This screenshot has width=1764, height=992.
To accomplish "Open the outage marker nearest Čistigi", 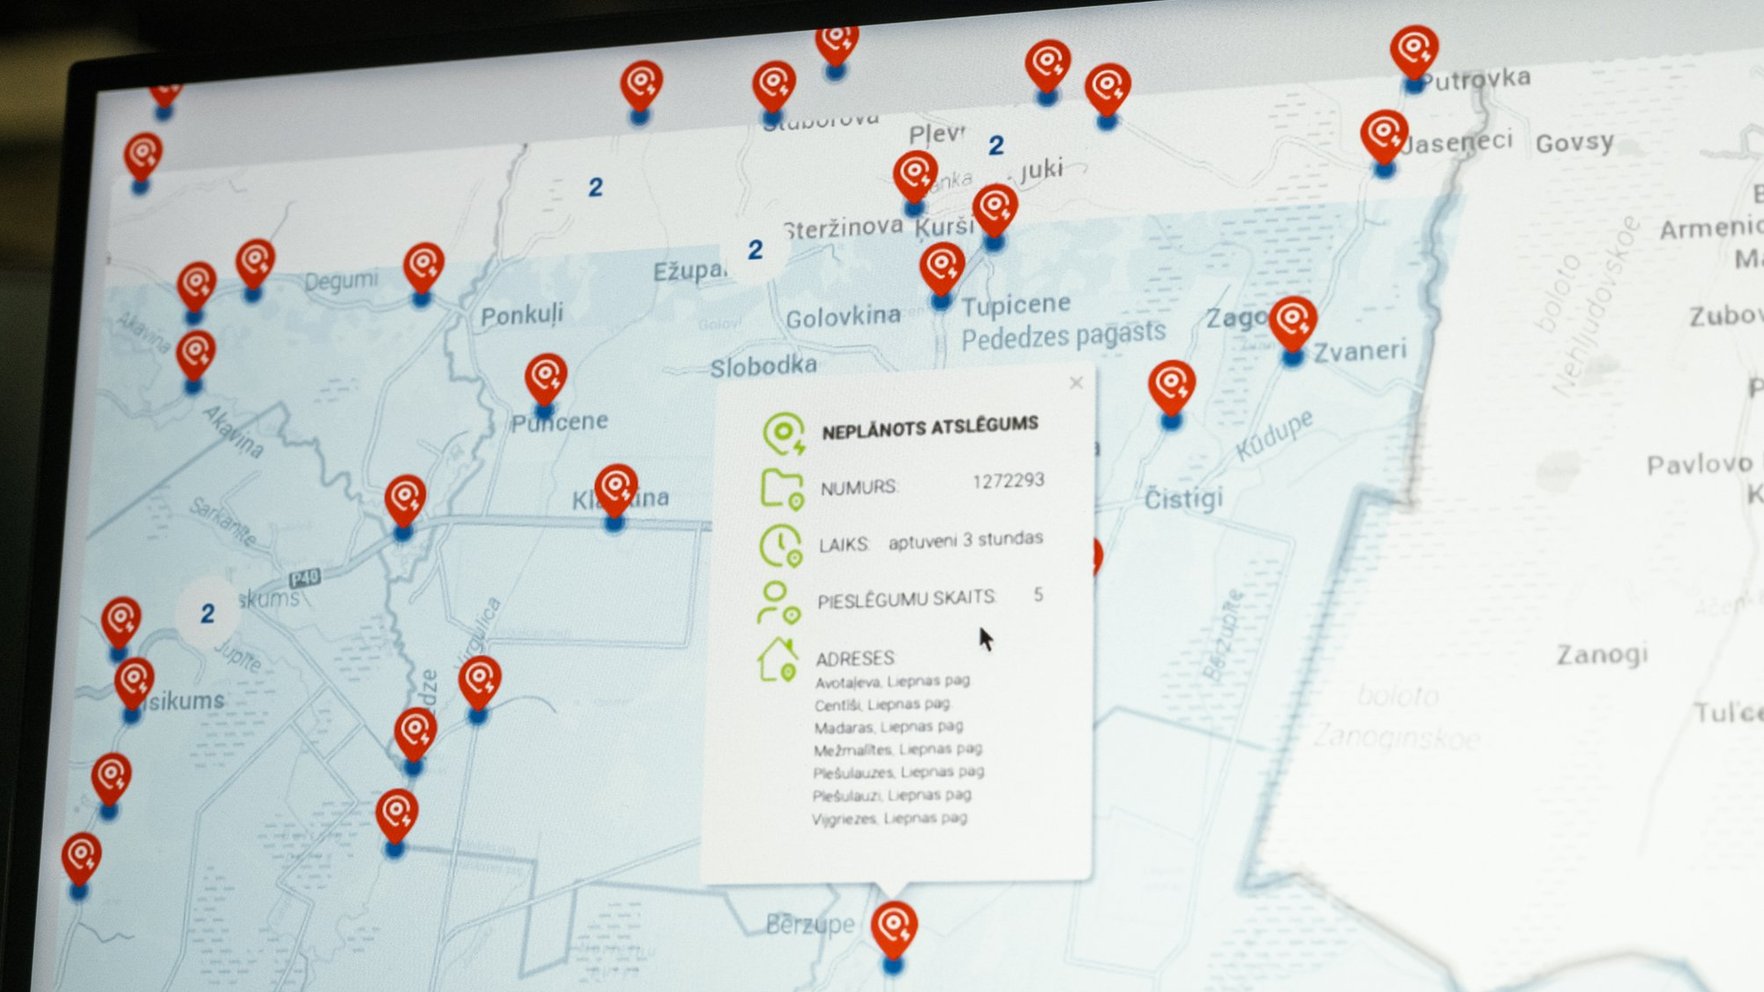I will [1172, 391].
